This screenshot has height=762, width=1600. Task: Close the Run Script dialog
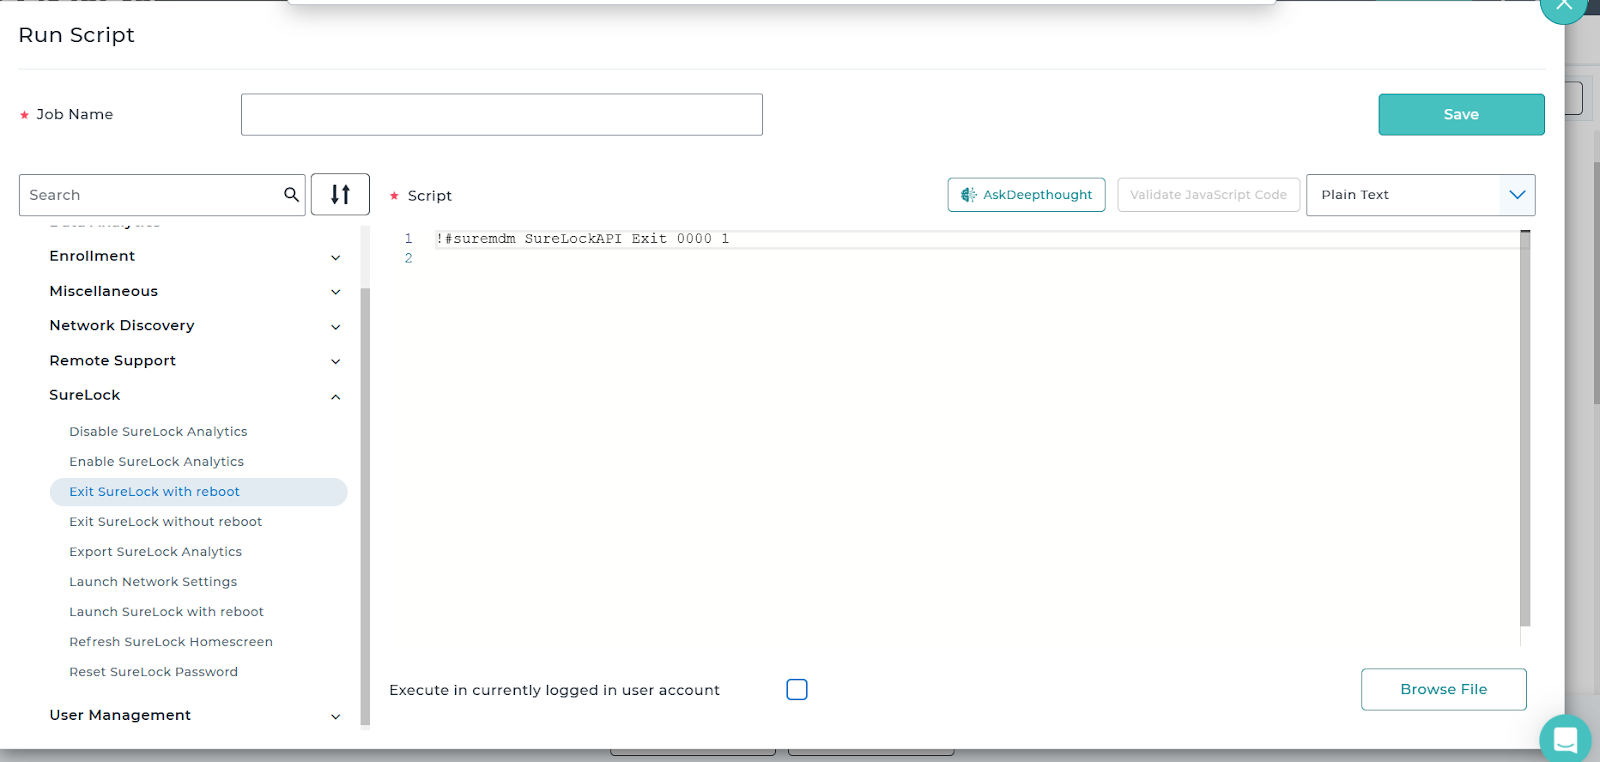click(x=1563, y=6)
